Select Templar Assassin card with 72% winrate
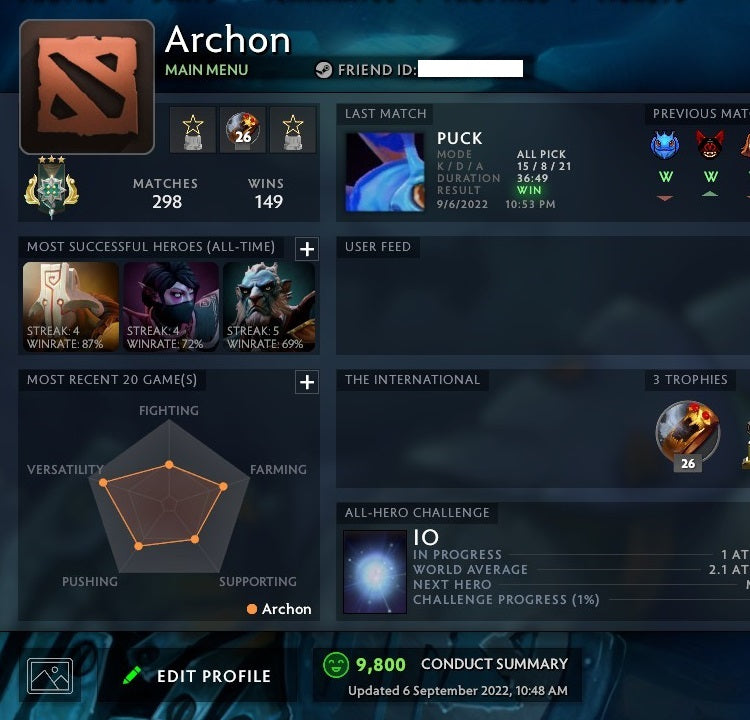 pos(171,307)
